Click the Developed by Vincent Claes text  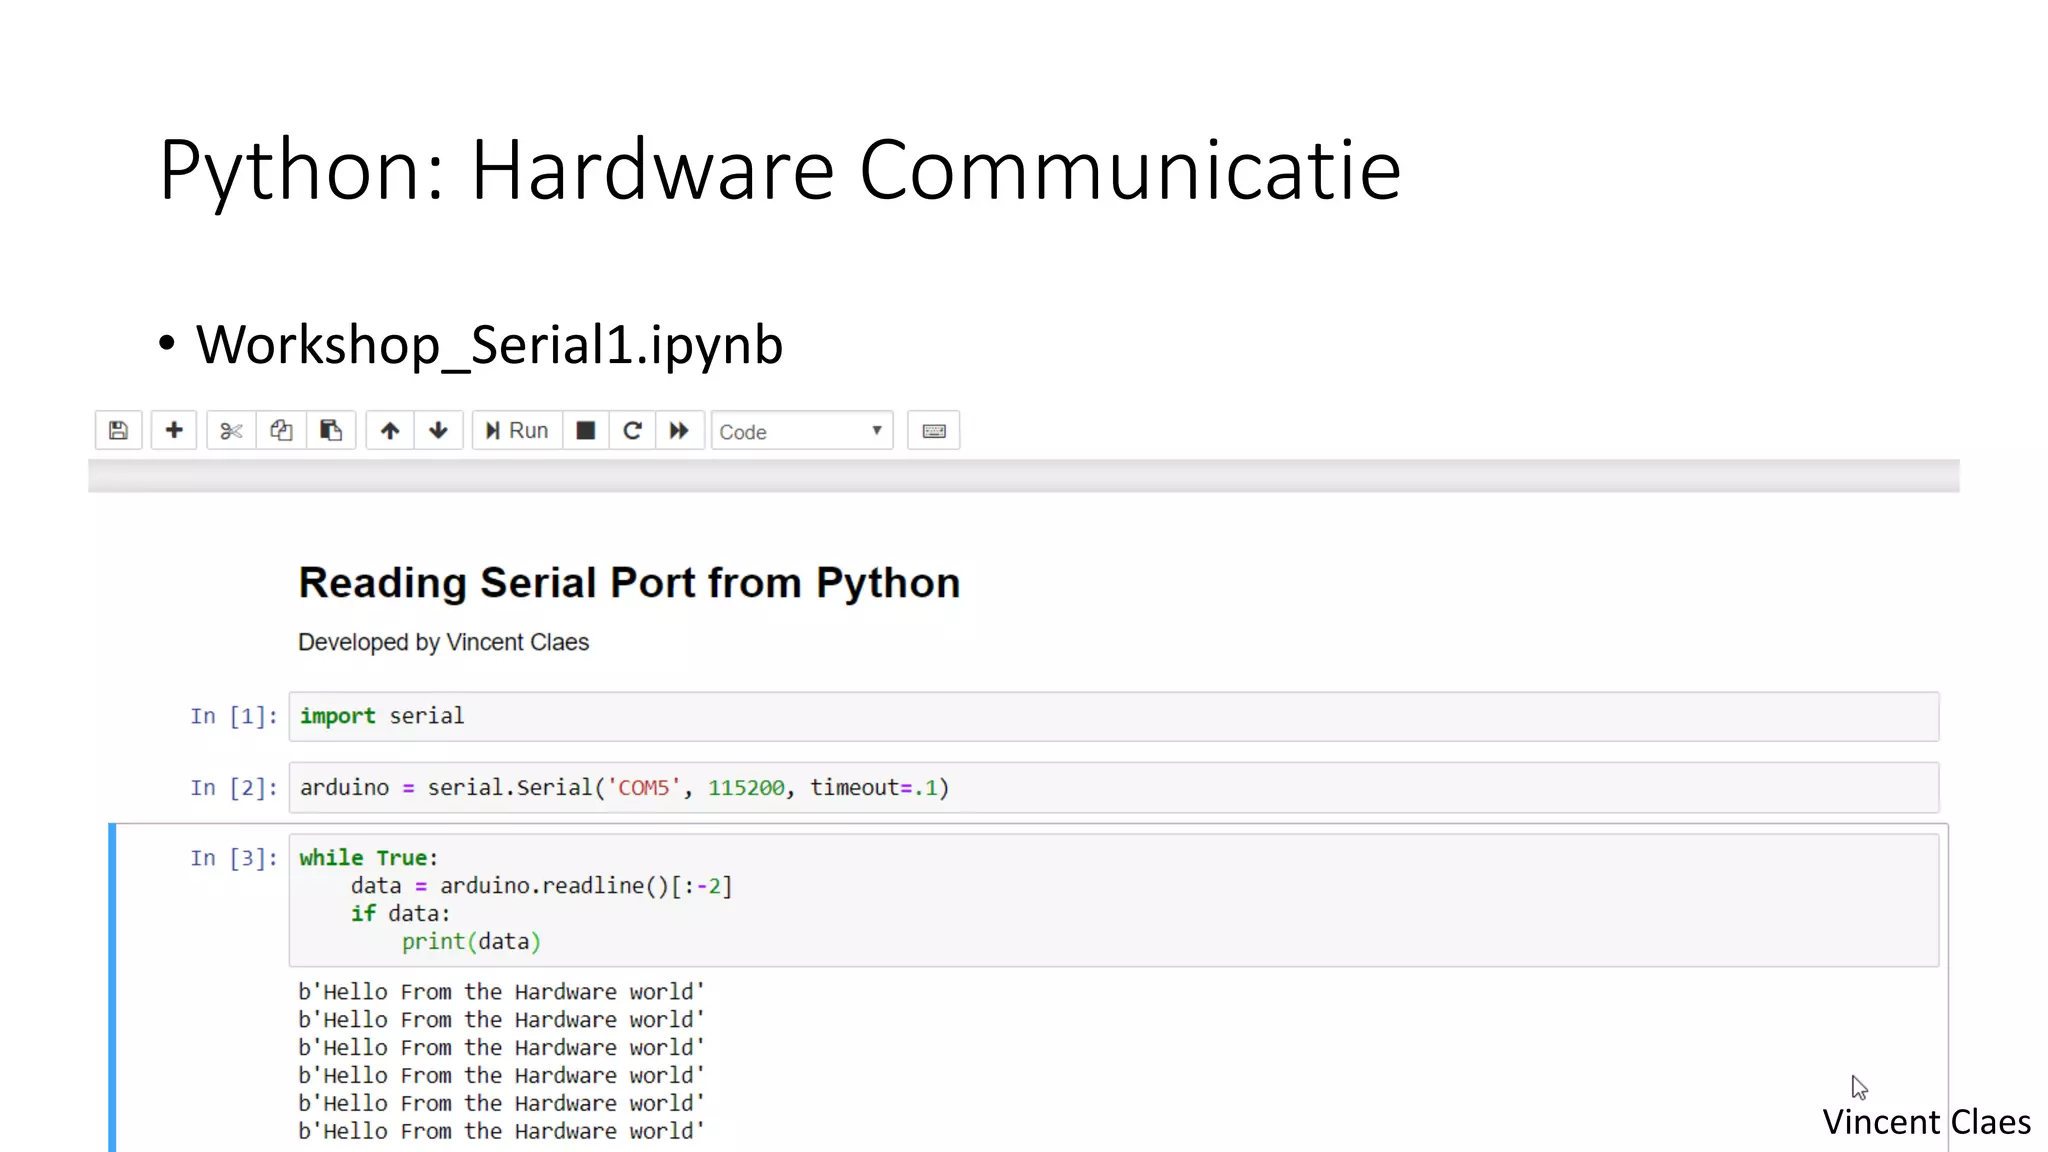pos(443,642)
